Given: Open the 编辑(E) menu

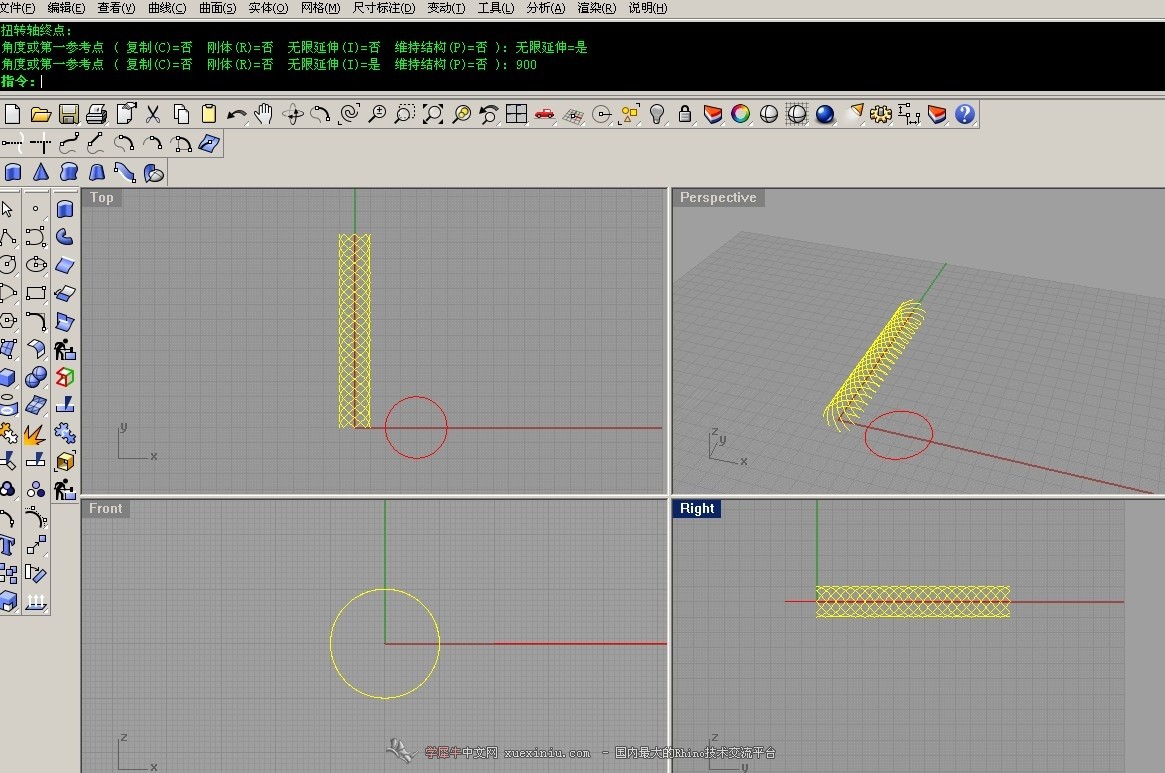Looking at the screenshot, I should click(66, 8).
